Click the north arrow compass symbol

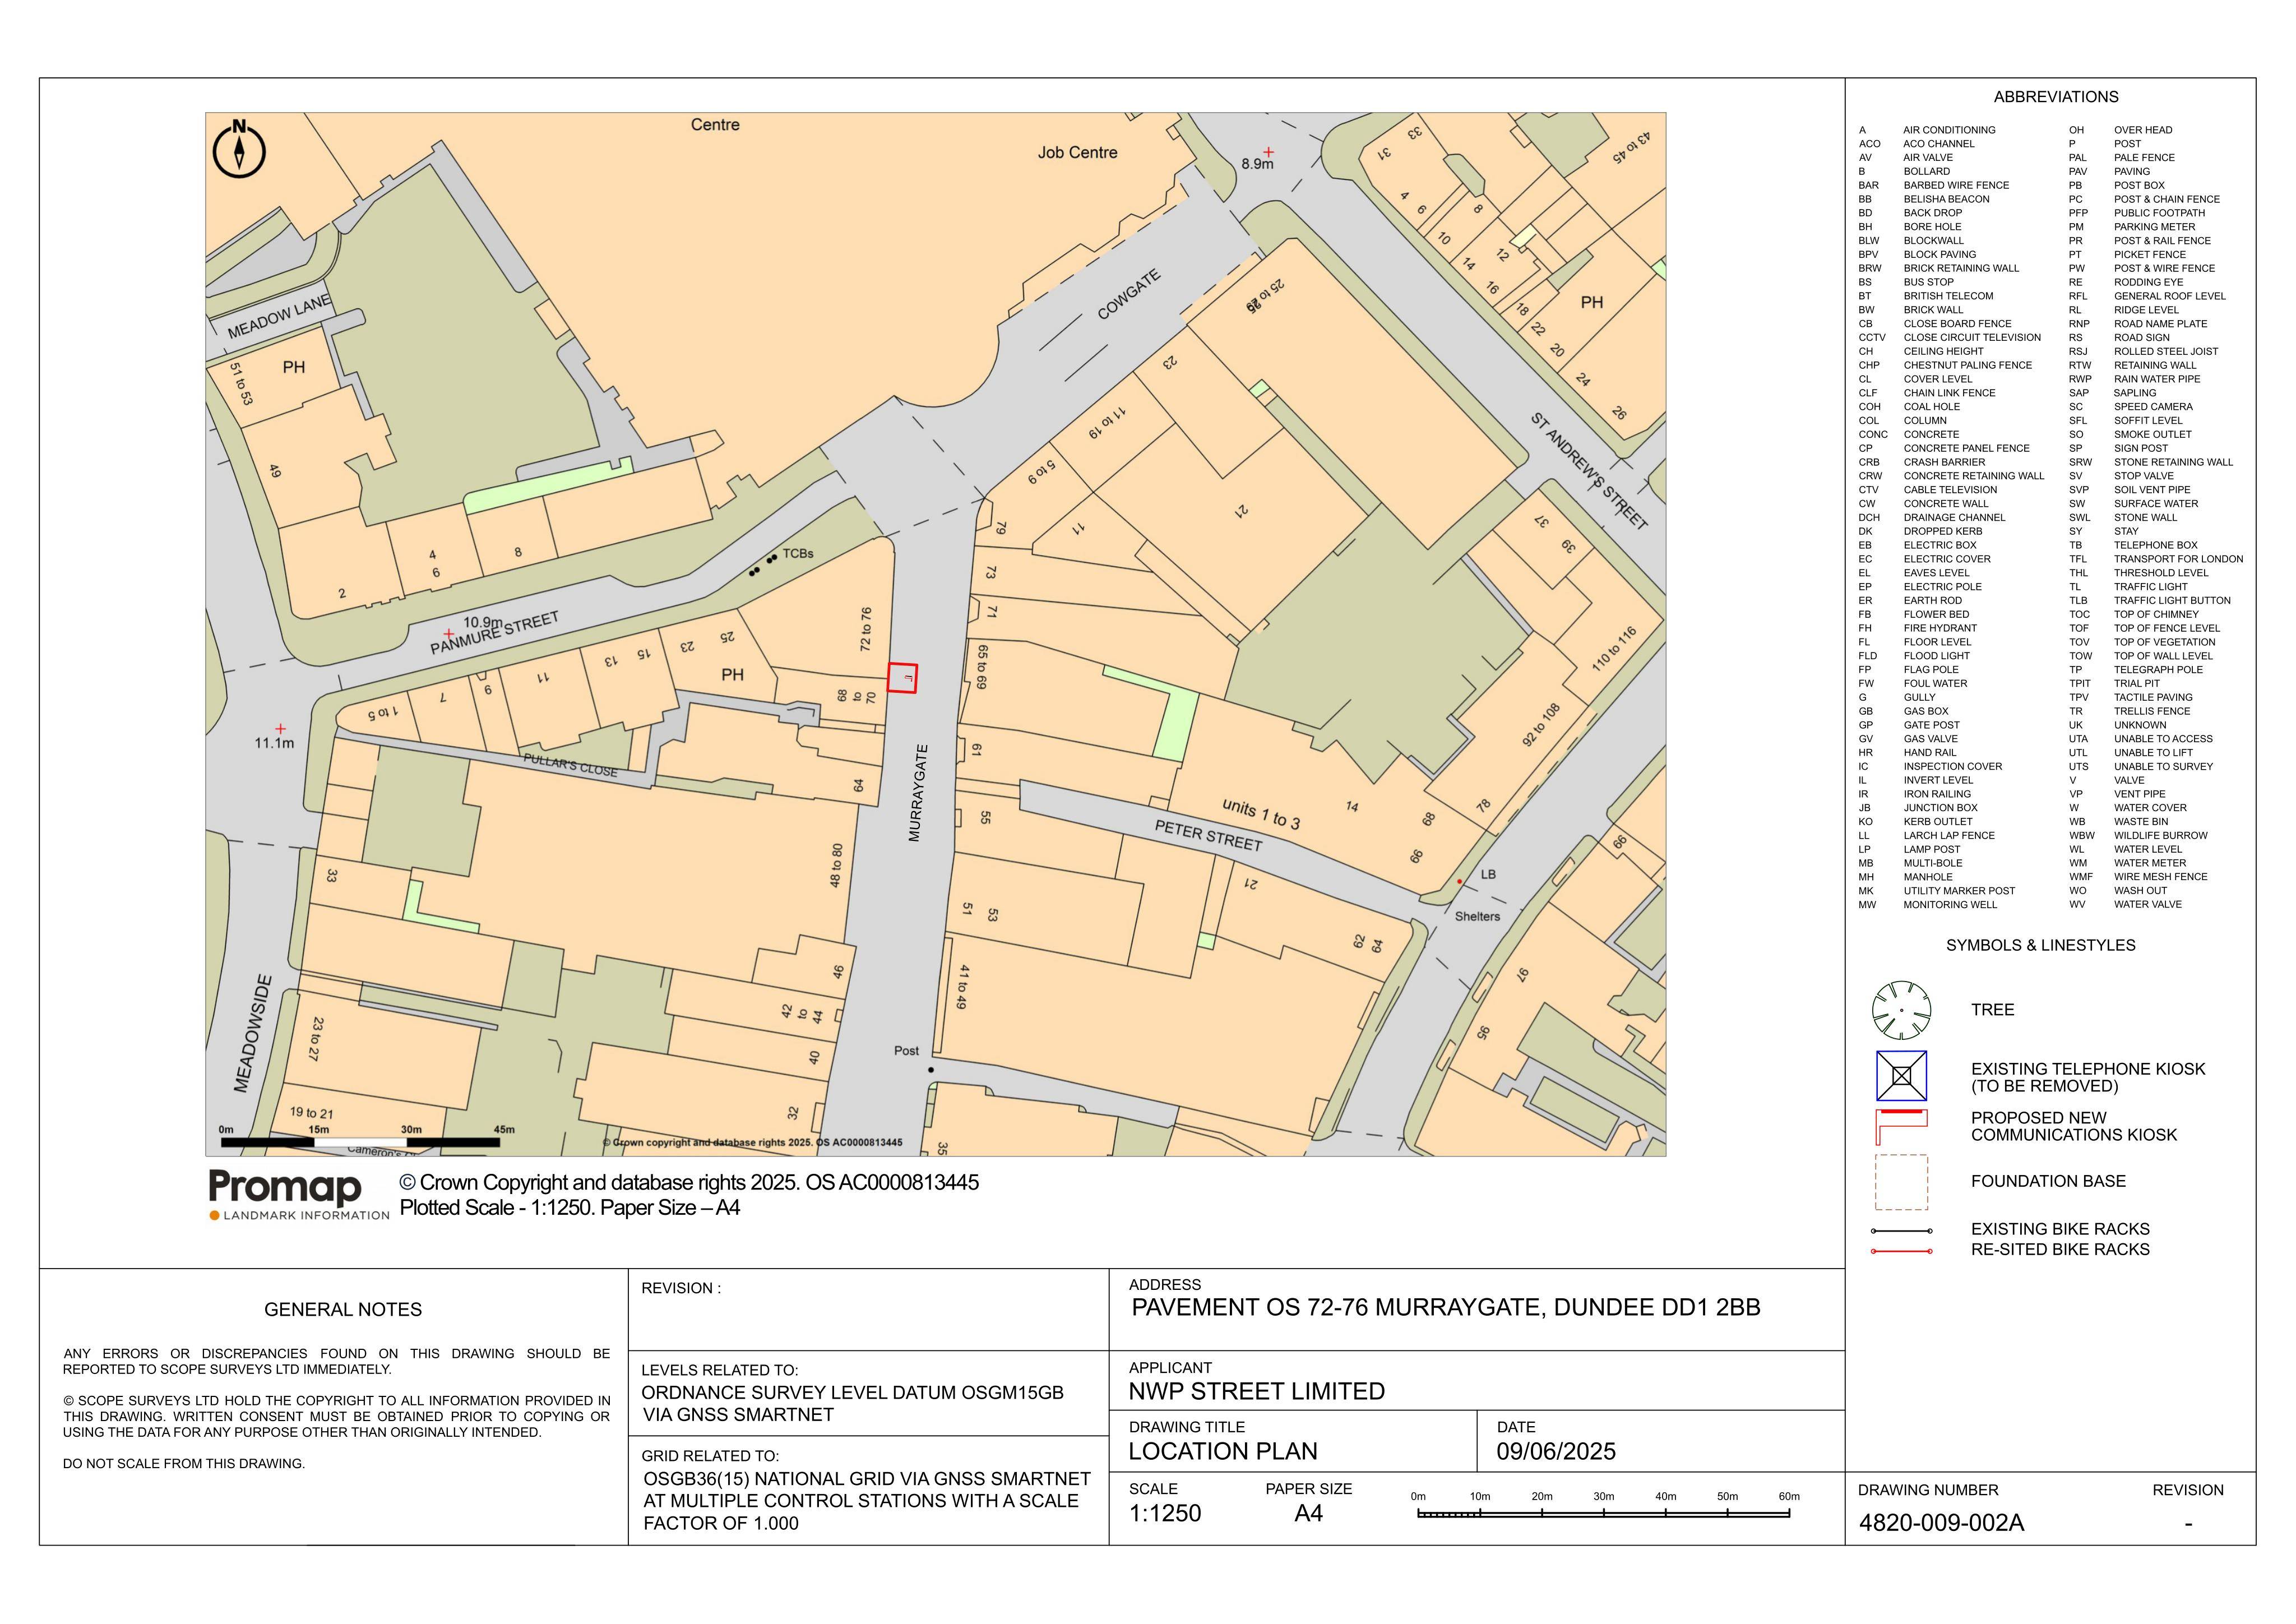(x=240, y=151)
